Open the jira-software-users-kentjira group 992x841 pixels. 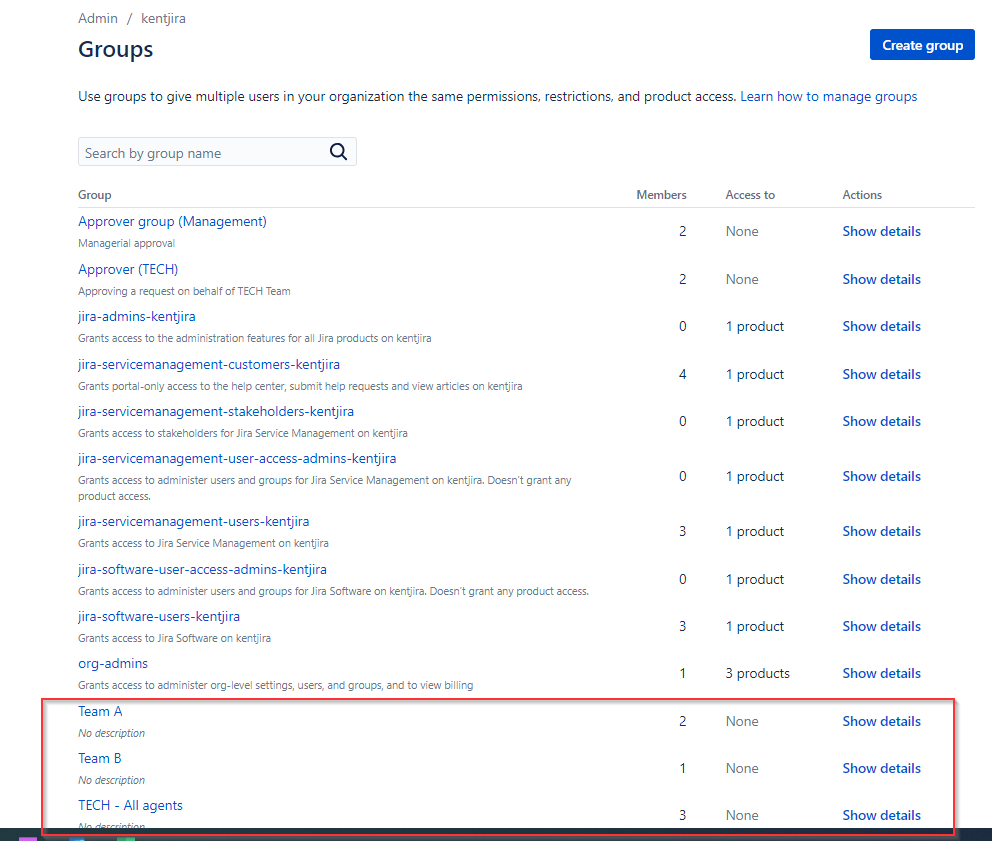[x=159, y=616]
